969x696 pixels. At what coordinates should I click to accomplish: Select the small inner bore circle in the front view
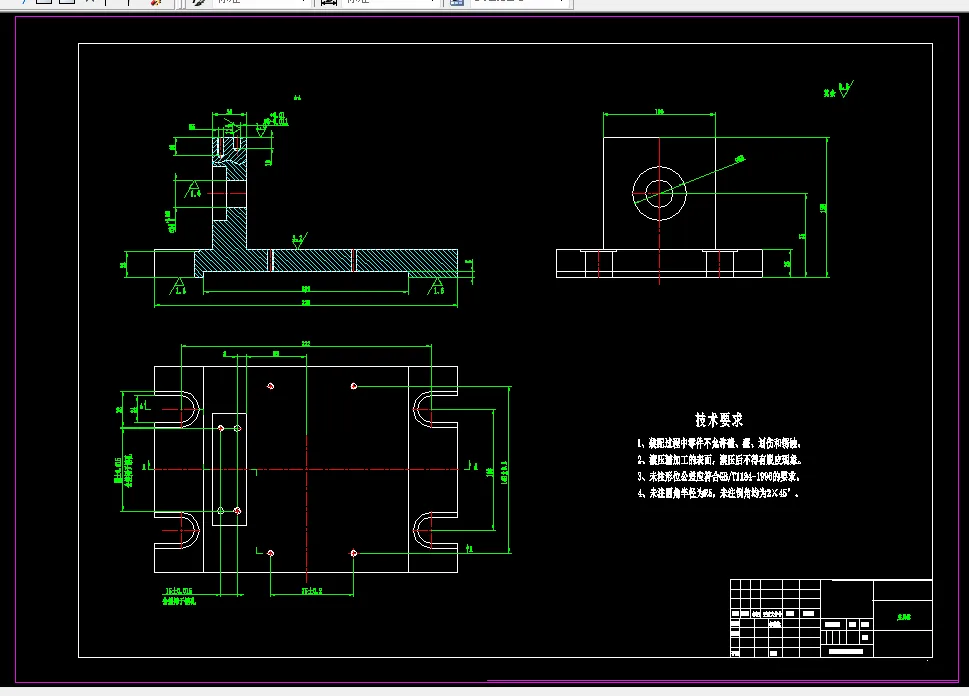point(659,193)
